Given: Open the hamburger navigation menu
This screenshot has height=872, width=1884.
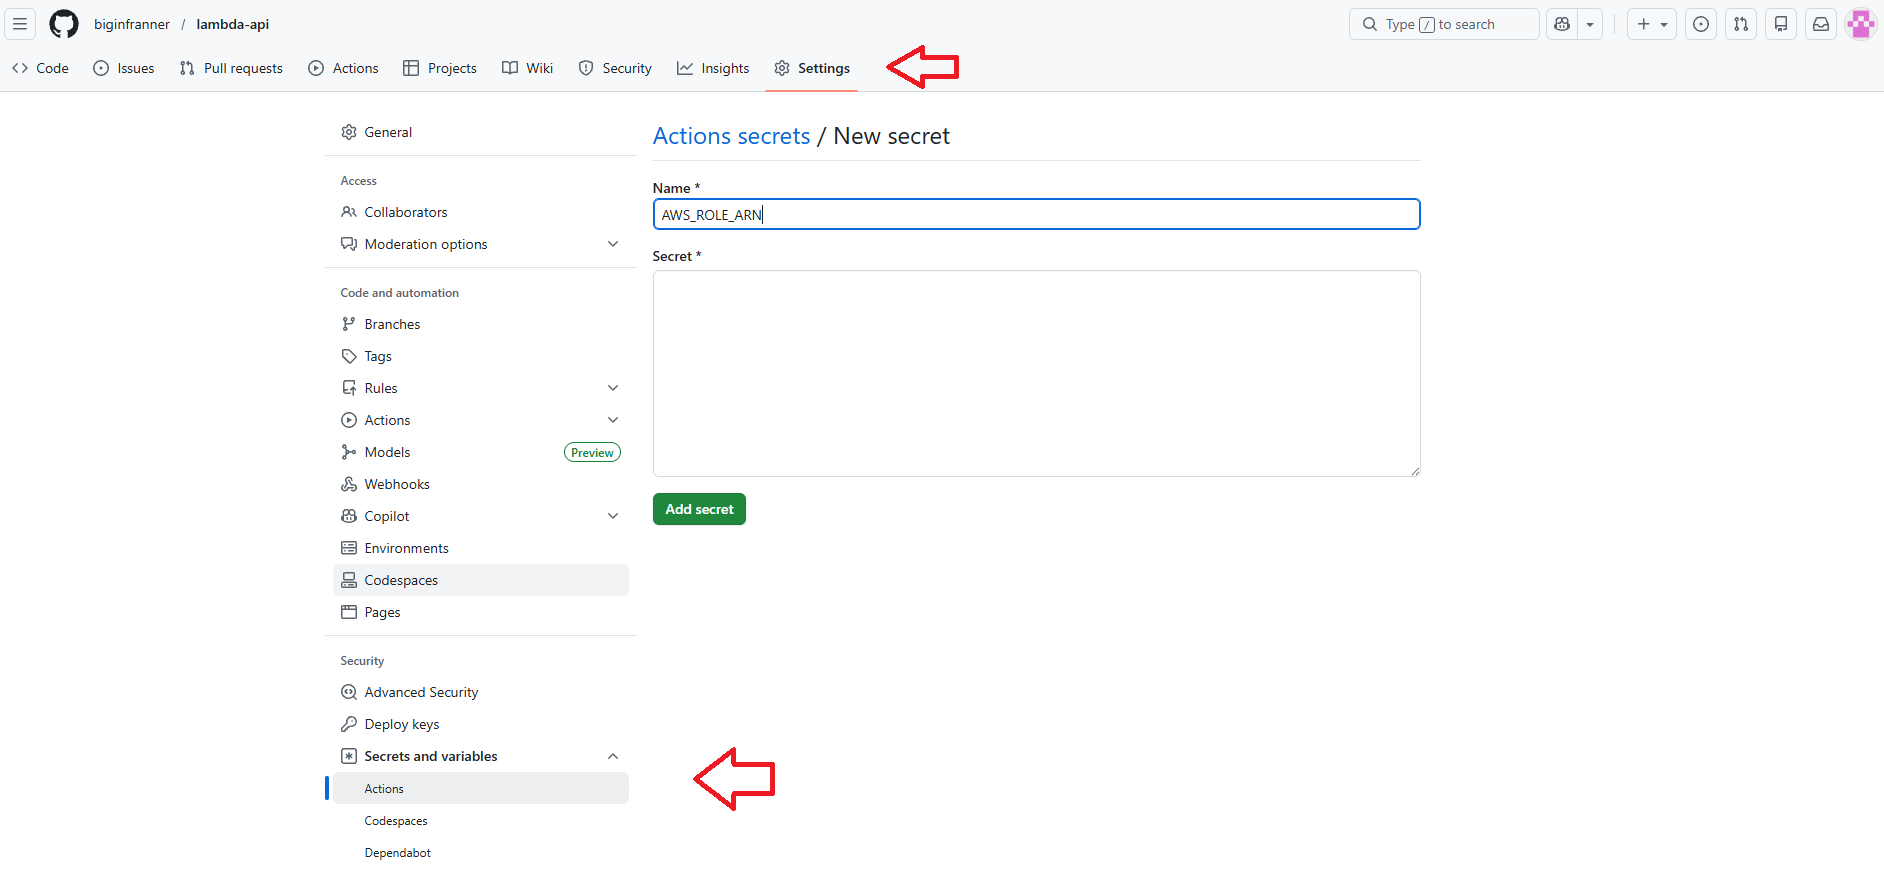Looking at the screenshot, I should 20,24.
